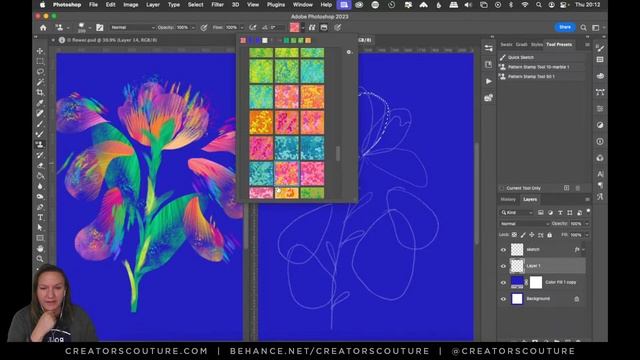Open the Layer menu
This screenshot has height=360, width=640.
tap(153, 5)
